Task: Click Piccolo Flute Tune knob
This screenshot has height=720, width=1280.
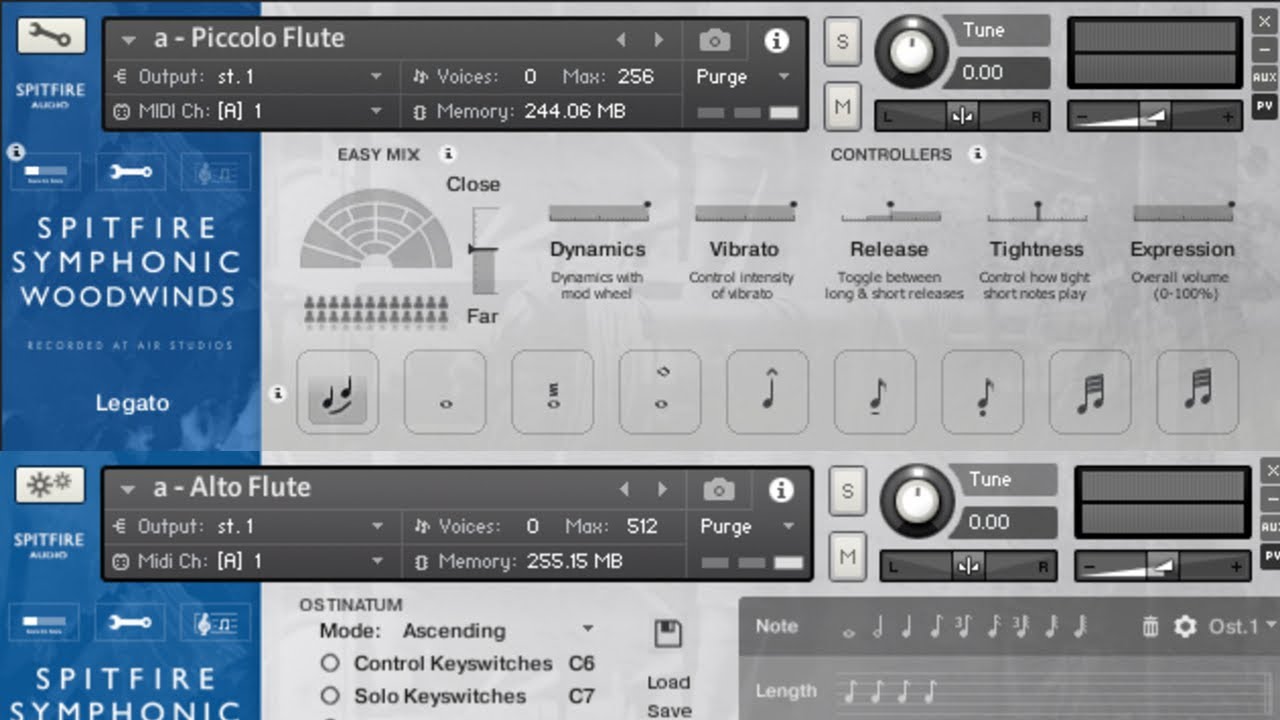Action: tap(911, 52)
